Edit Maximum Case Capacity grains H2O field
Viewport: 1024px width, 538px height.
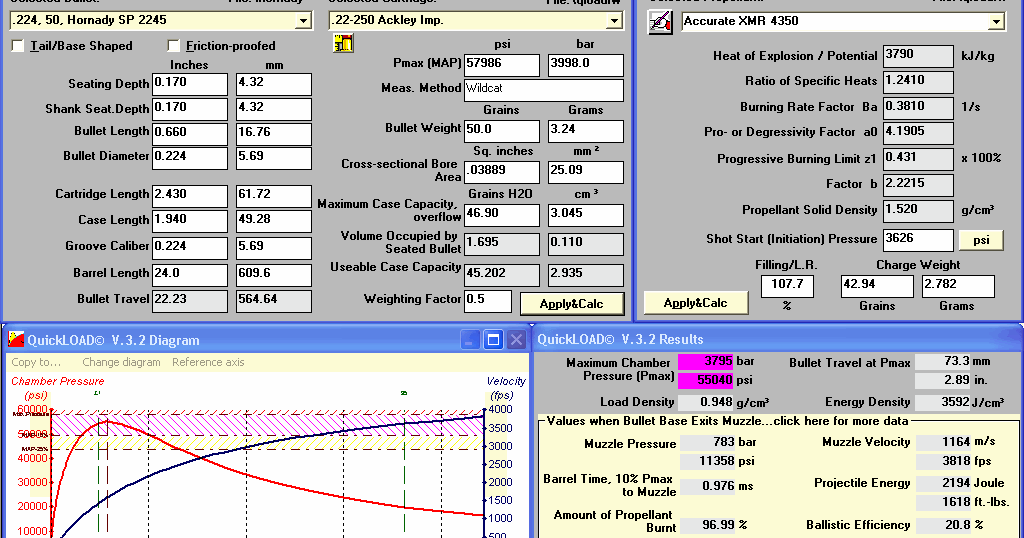pos(502,215)
